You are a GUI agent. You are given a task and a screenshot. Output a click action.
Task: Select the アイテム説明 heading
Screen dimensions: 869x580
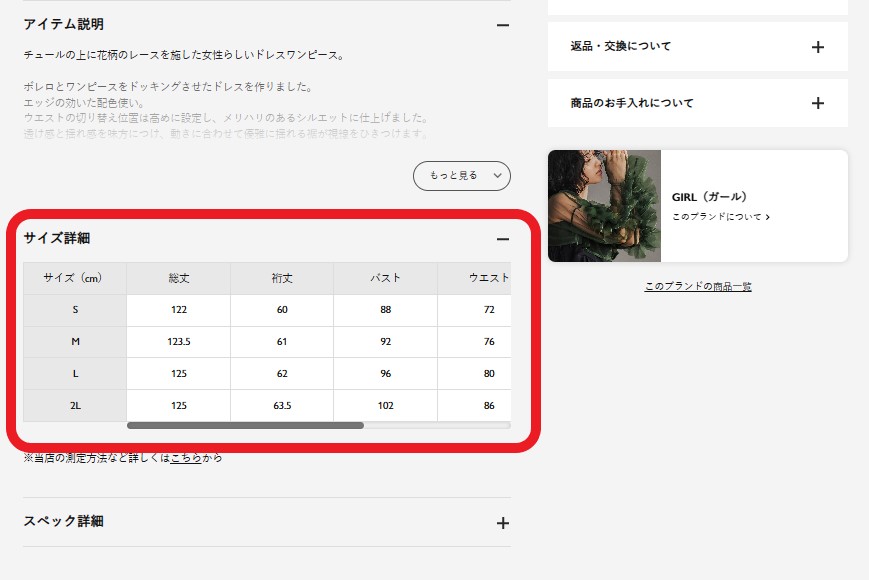[x=64, y=24]
